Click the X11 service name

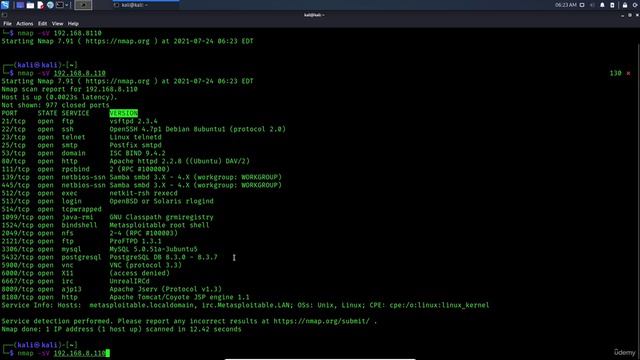[67, 273]
